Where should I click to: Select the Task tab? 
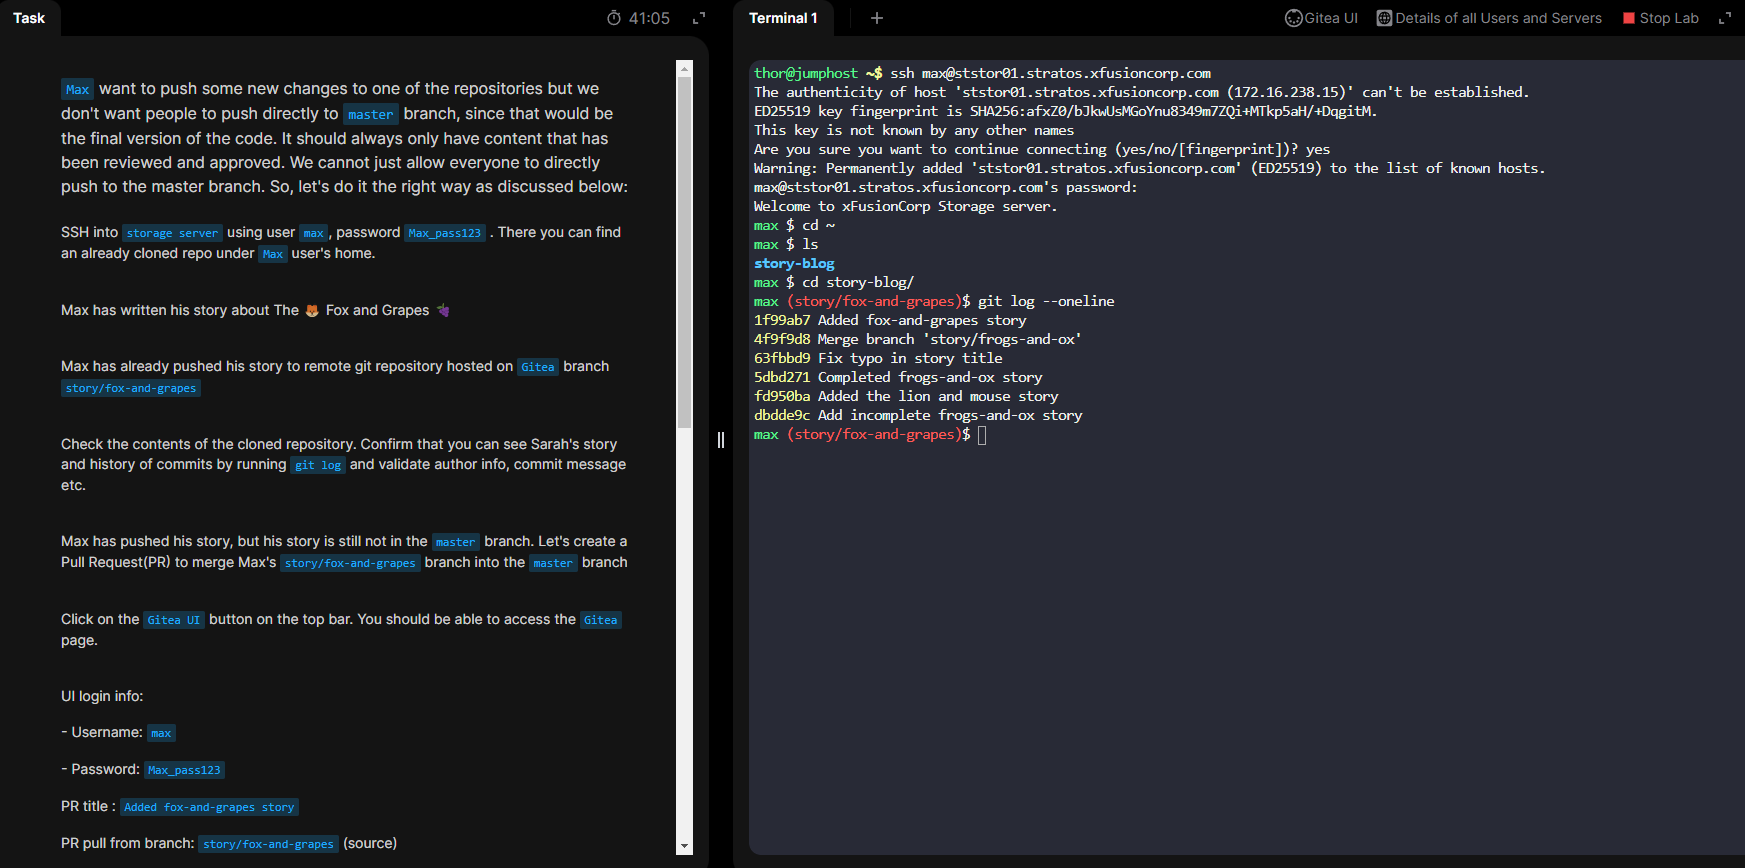pyautogui.click(x=29, y=18)
